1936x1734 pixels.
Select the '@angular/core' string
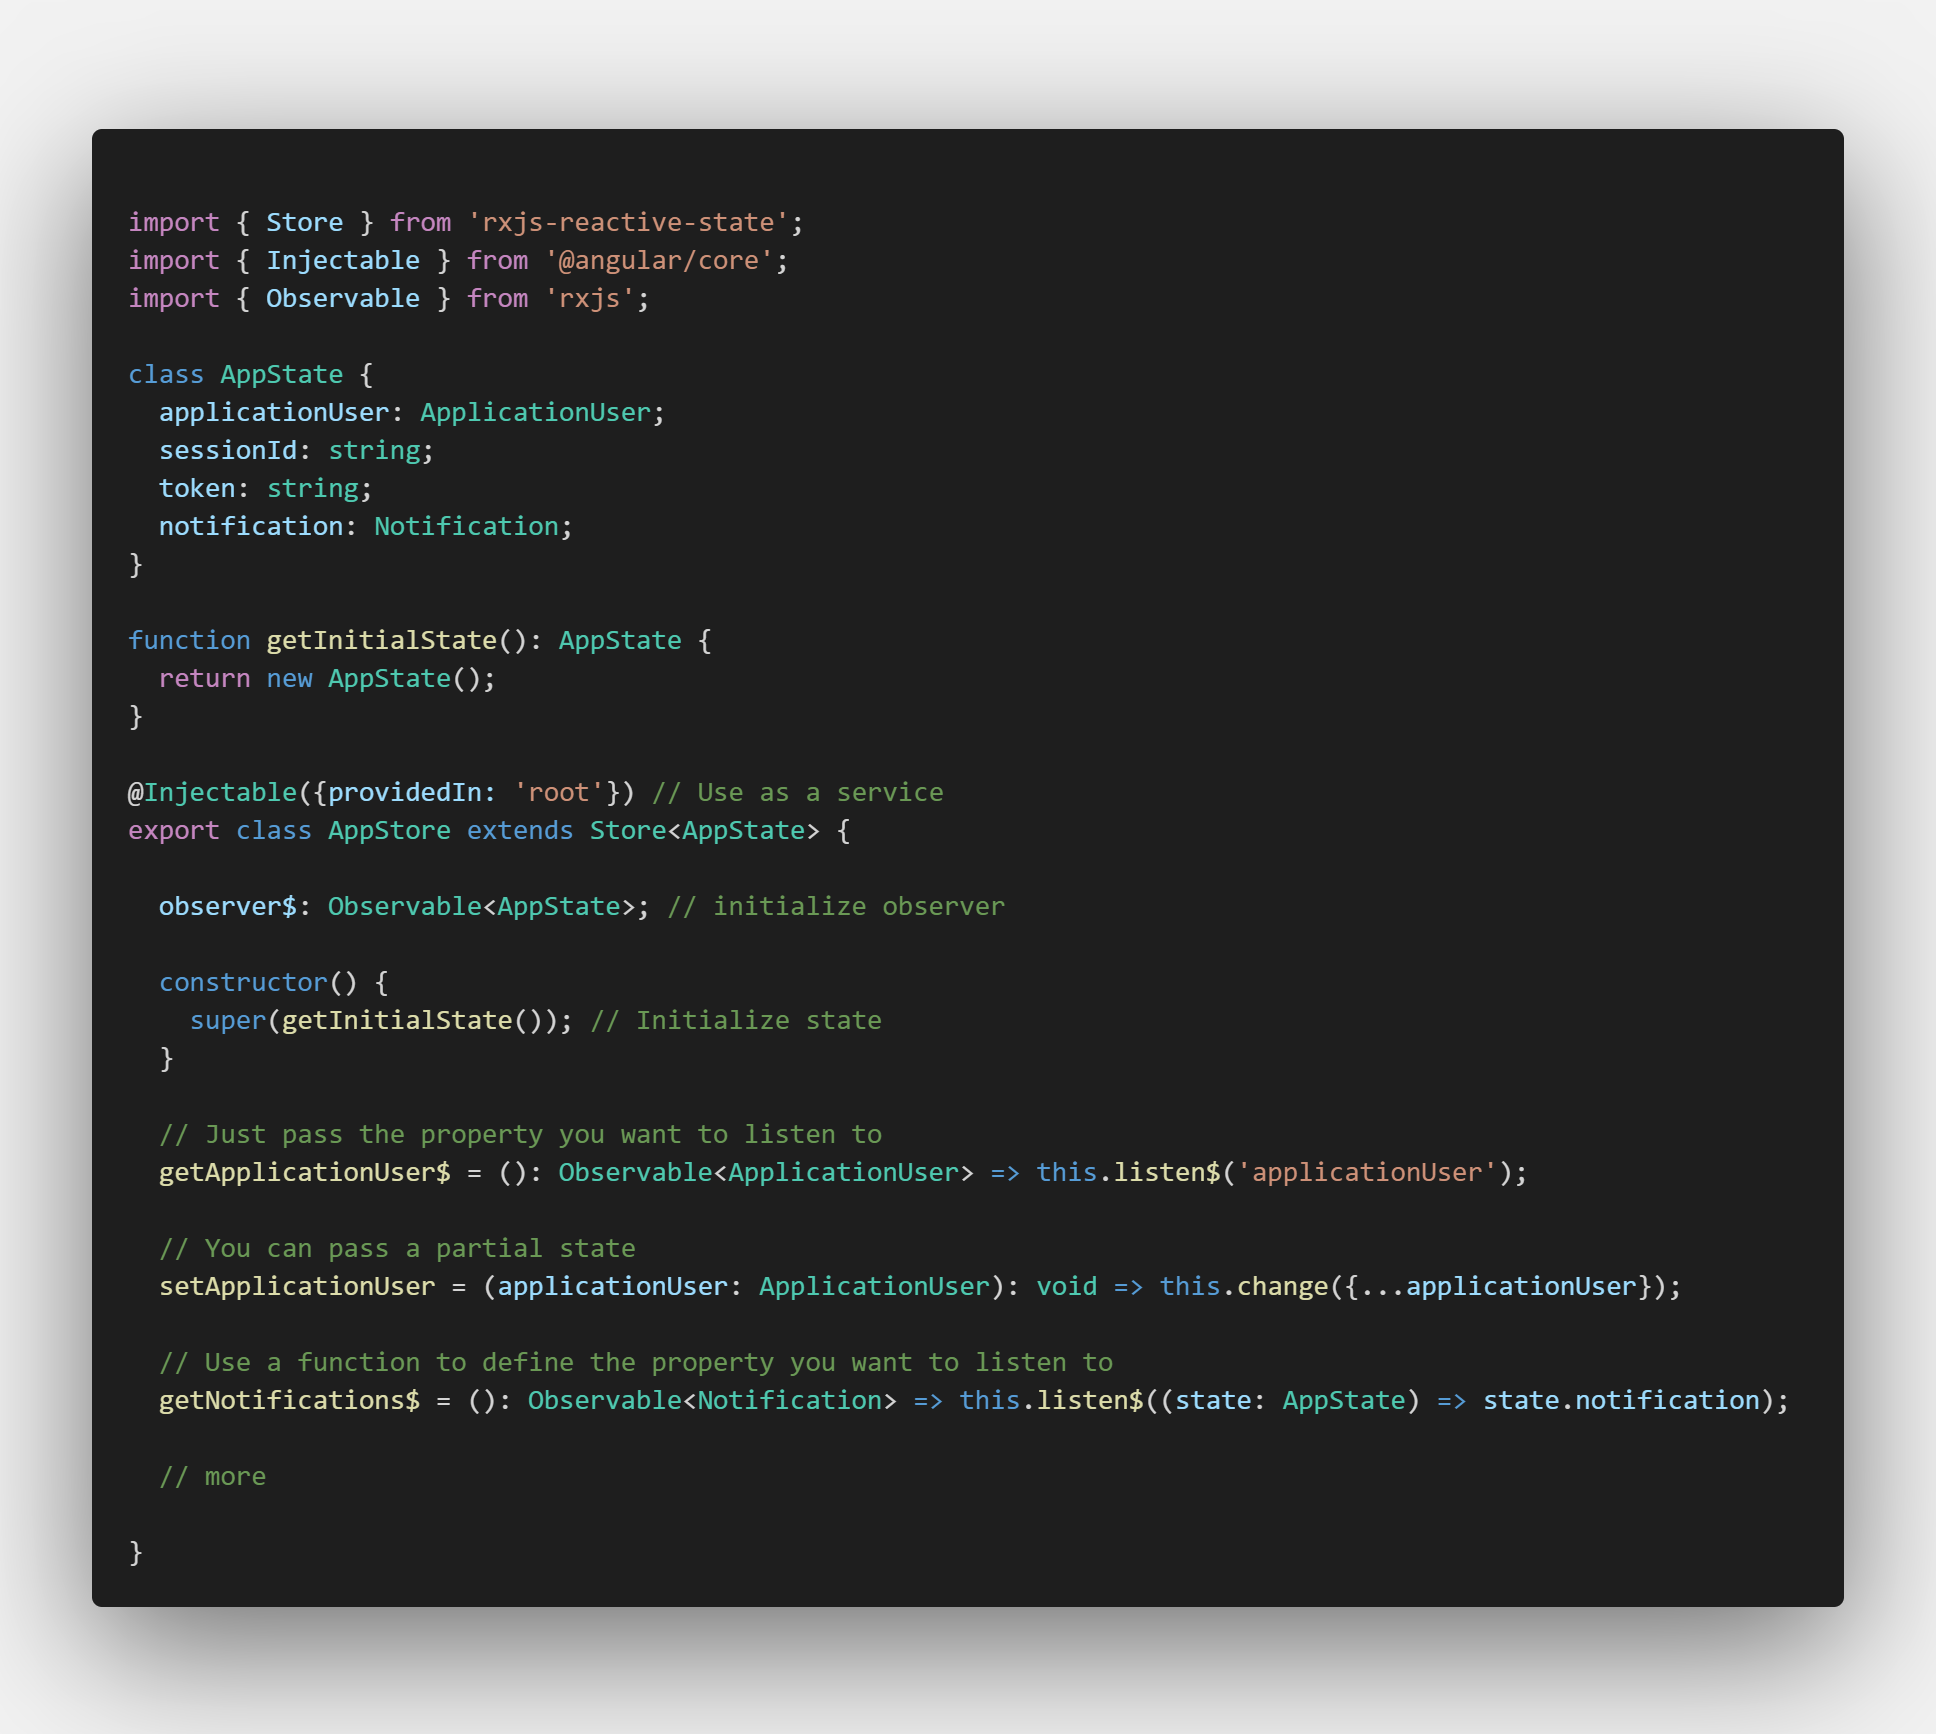click(660, 260)
